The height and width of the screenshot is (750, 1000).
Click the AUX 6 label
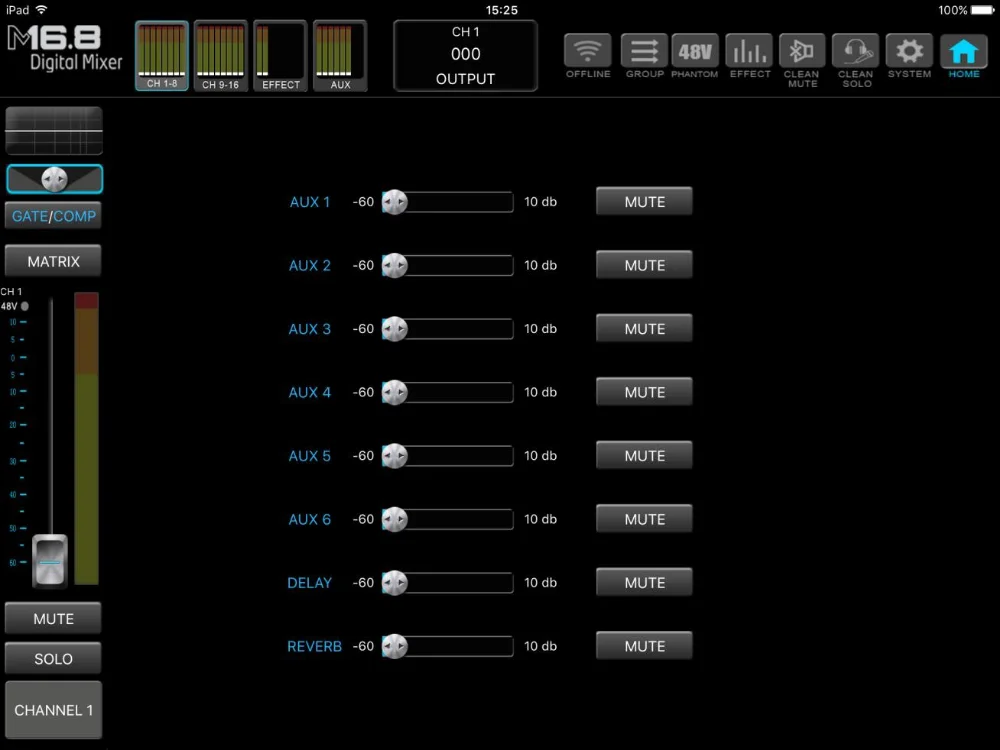[x=310, y=519]
